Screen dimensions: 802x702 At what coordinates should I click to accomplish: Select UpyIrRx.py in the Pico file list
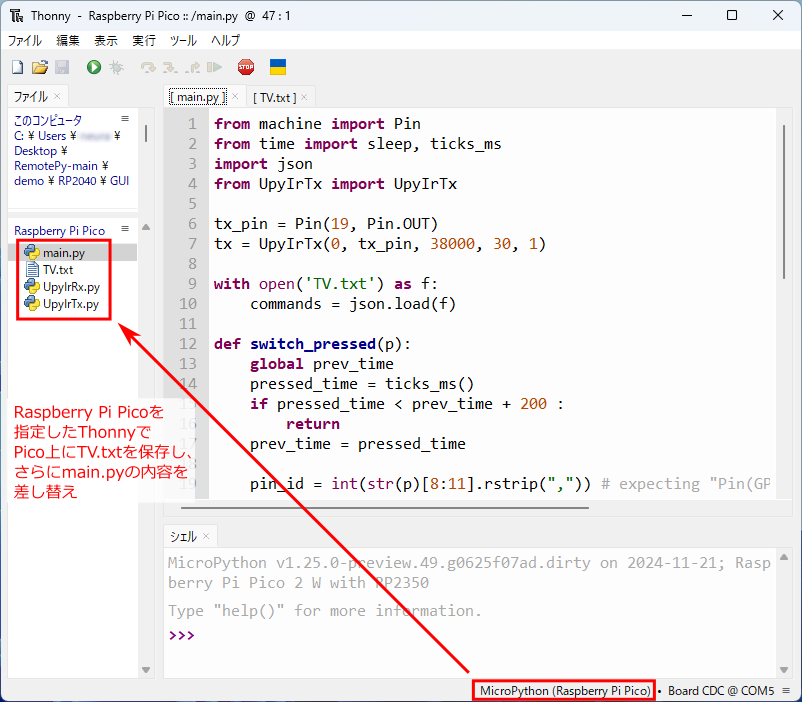pyautogui.click(x=71, y=287)
